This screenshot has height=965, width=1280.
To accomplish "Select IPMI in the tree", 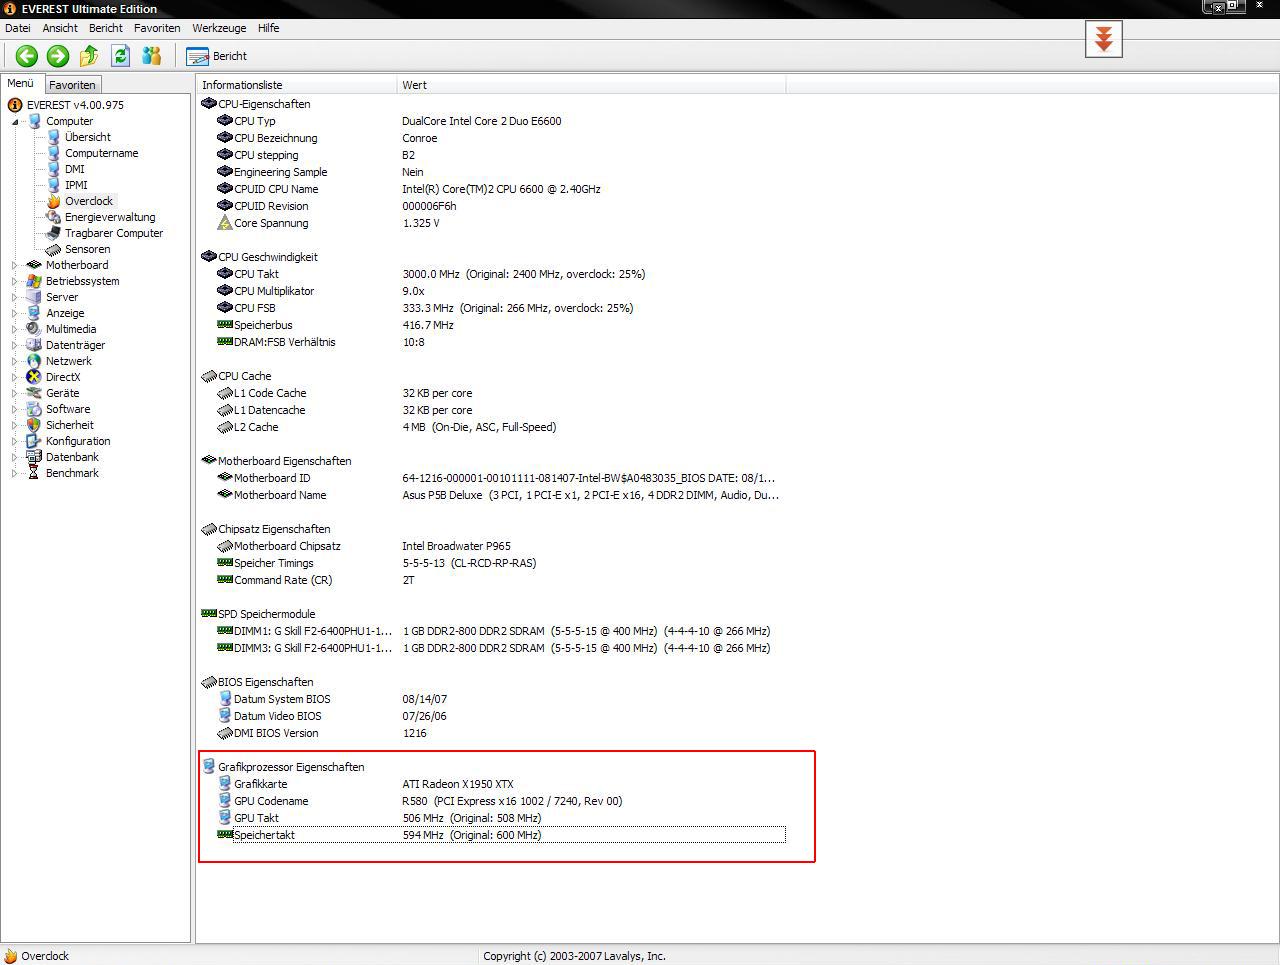I will tap(76, 185).
